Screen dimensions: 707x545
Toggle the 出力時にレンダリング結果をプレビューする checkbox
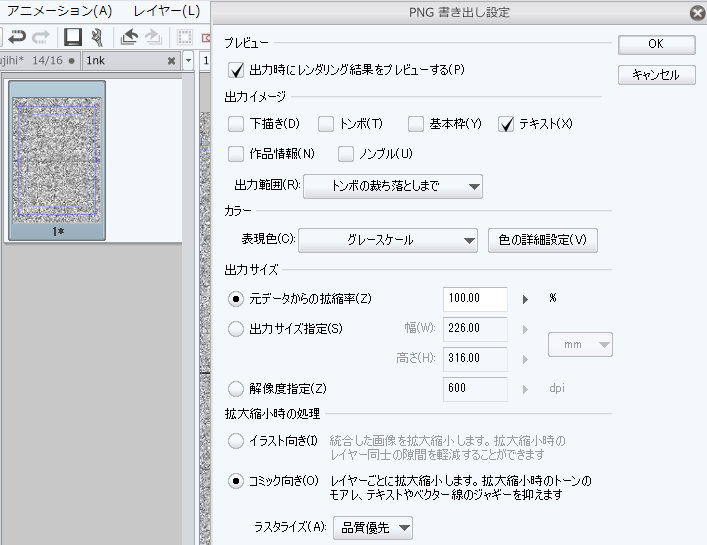coord(237,70)
